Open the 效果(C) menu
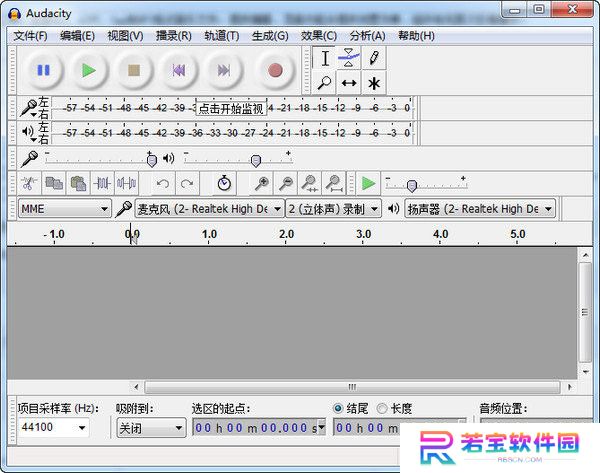This screenshot has height=473, width=600. pos(318,36)
